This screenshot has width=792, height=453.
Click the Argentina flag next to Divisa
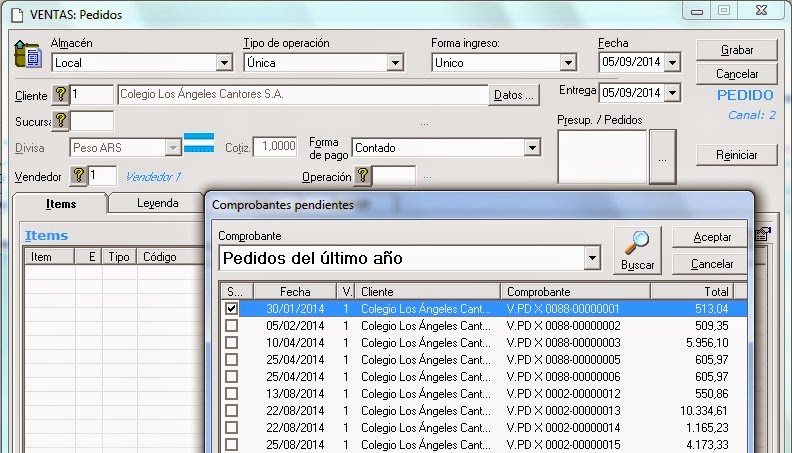tap(199, 143)
